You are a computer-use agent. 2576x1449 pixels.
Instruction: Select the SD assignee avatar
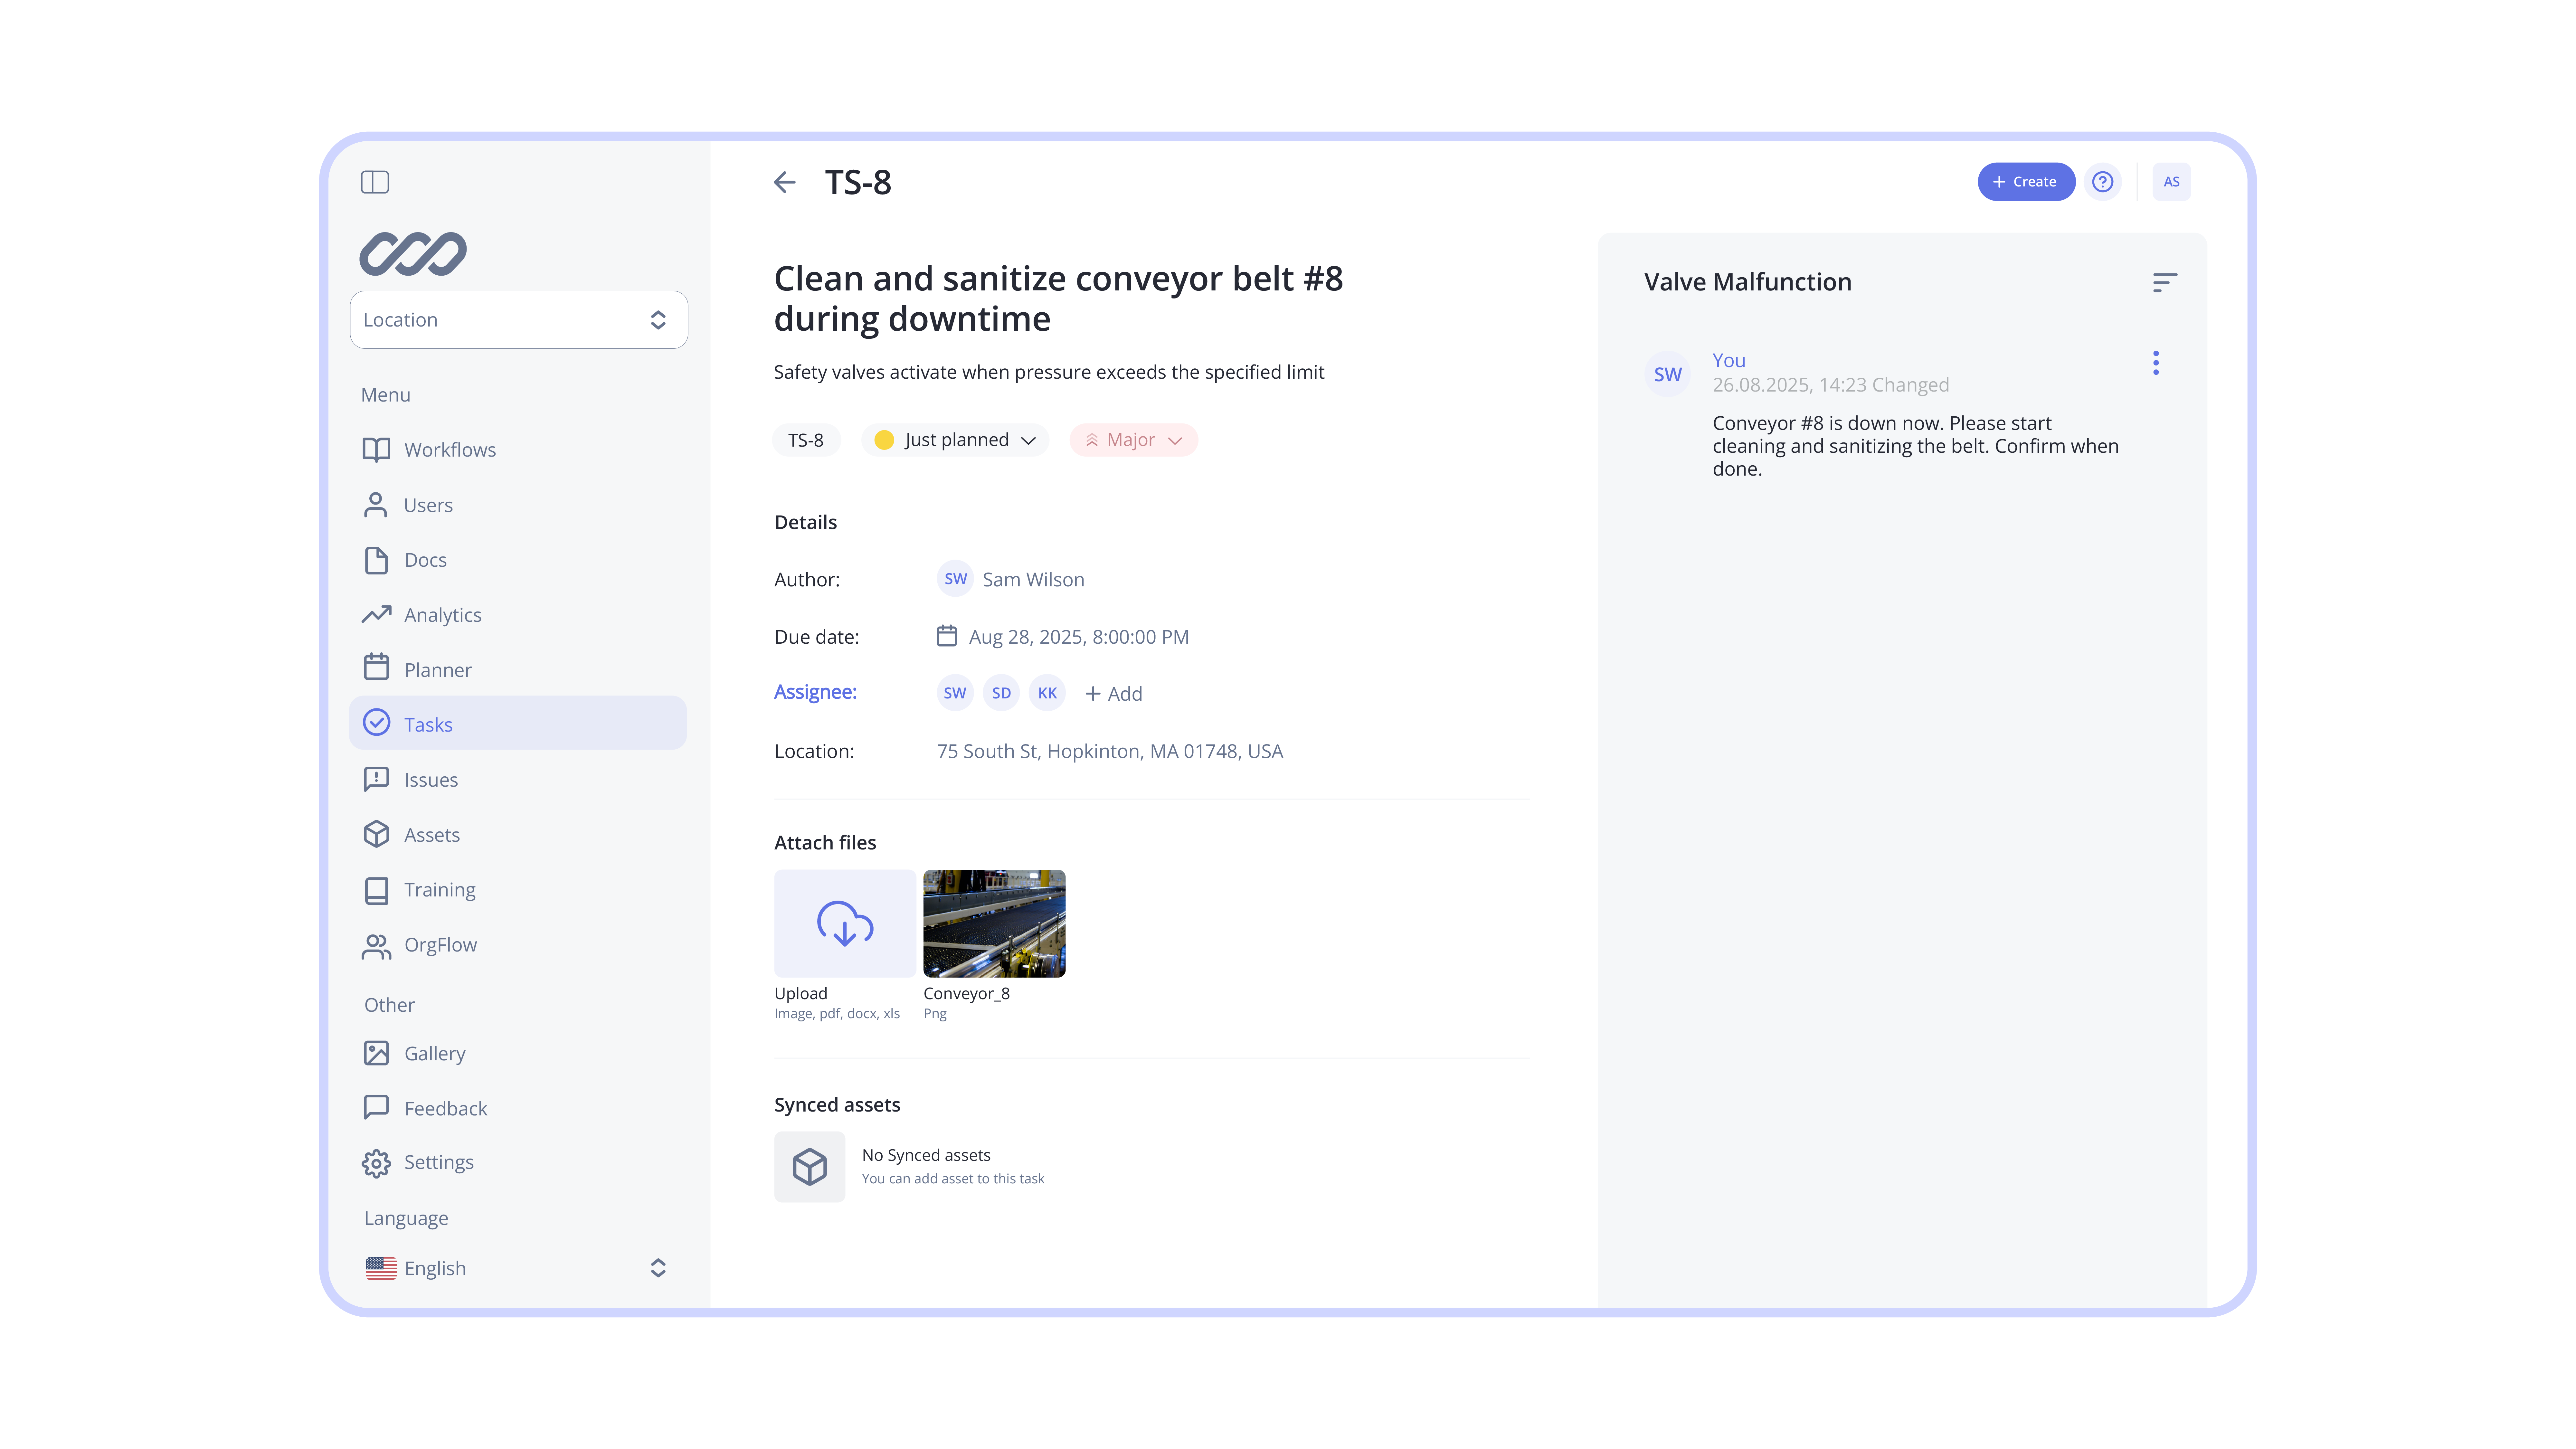(1001, 693)
